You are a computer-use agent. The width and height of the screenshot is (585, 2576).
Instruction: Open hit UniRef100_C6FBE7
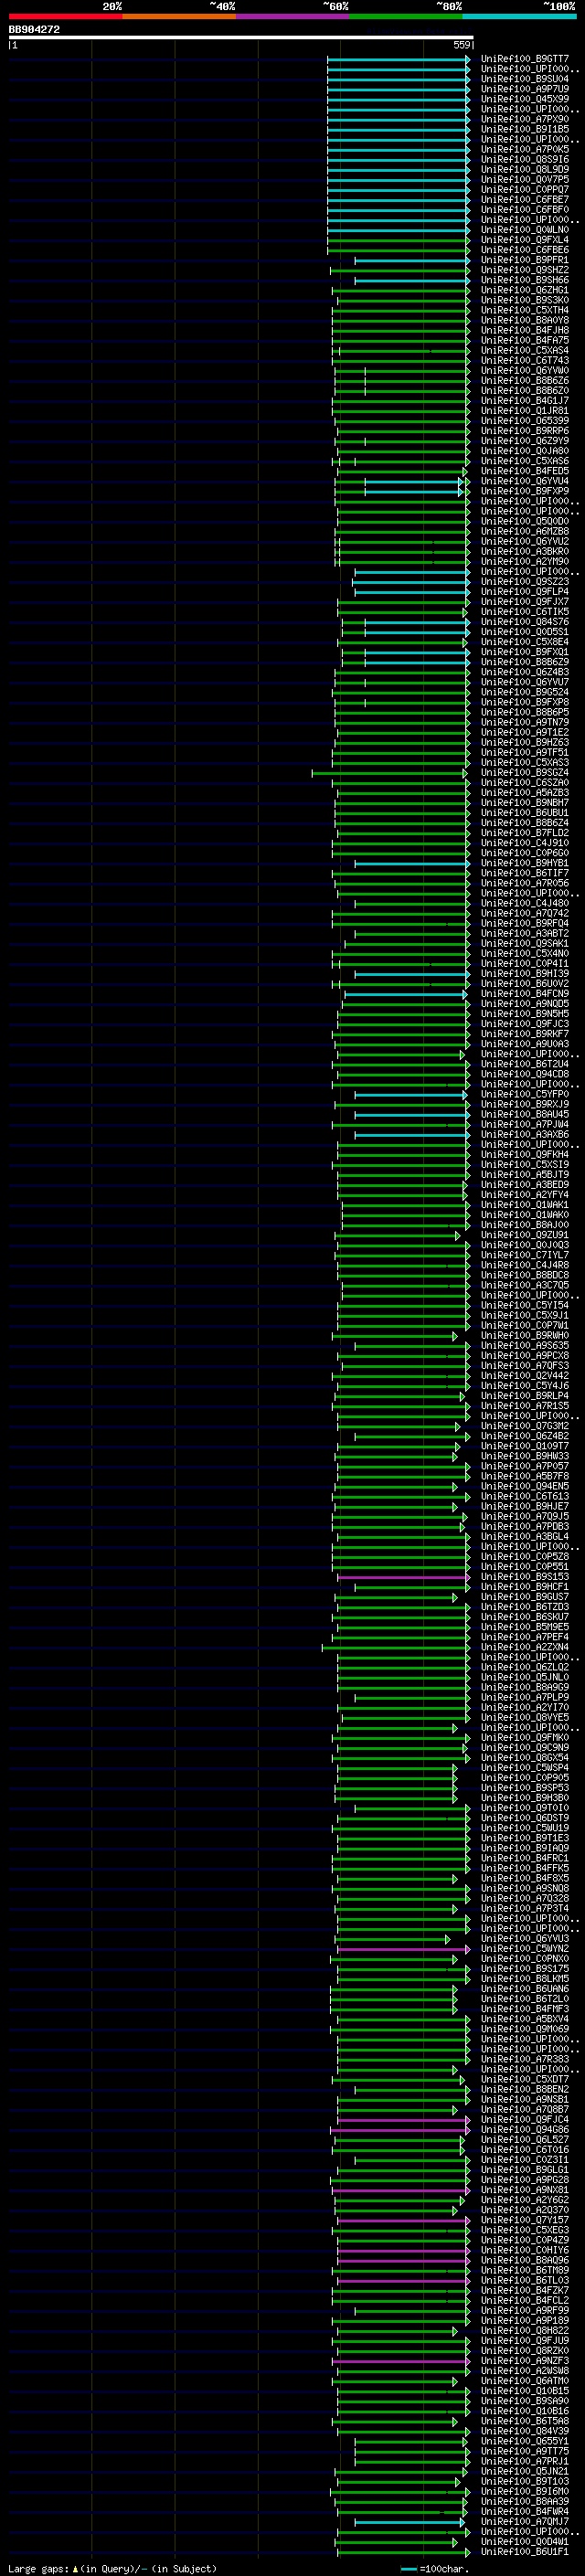click(524, 200)
